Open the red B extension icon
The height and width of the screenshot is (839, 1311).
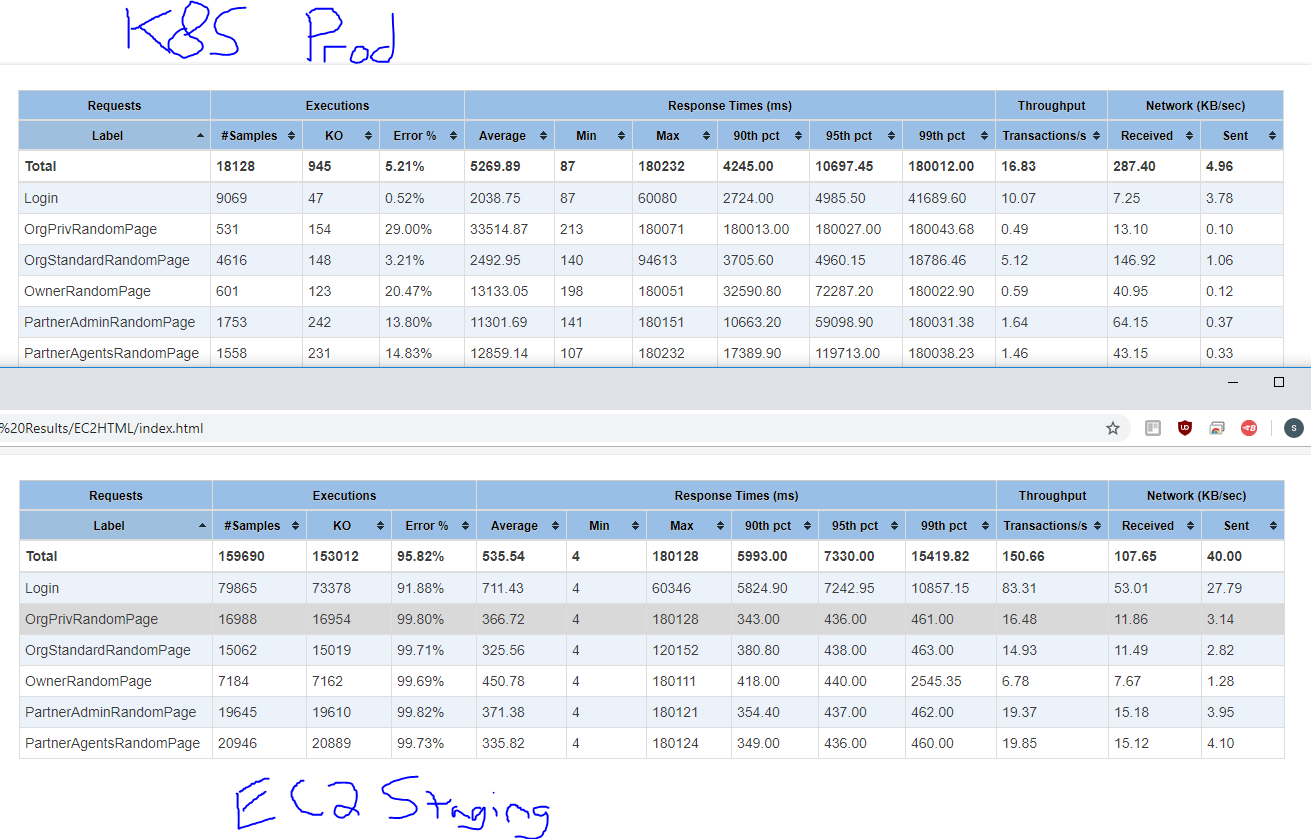1249,427
